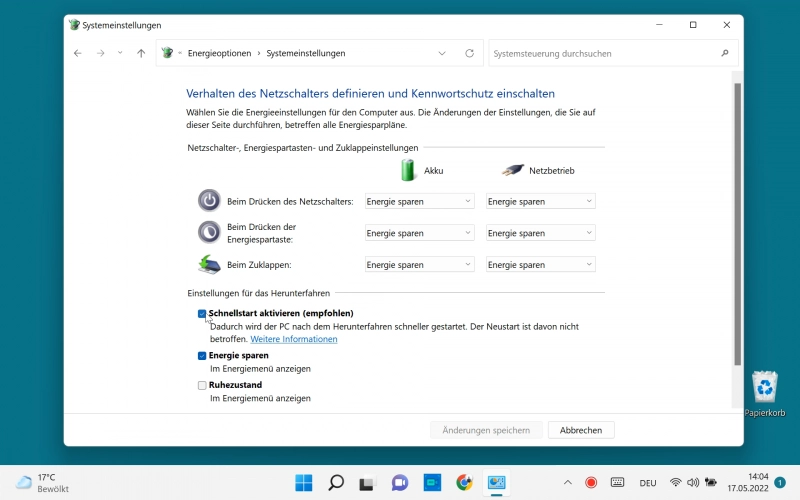Open the weather widget showing 17°C

pyautogui.click(x=42, y=483)
